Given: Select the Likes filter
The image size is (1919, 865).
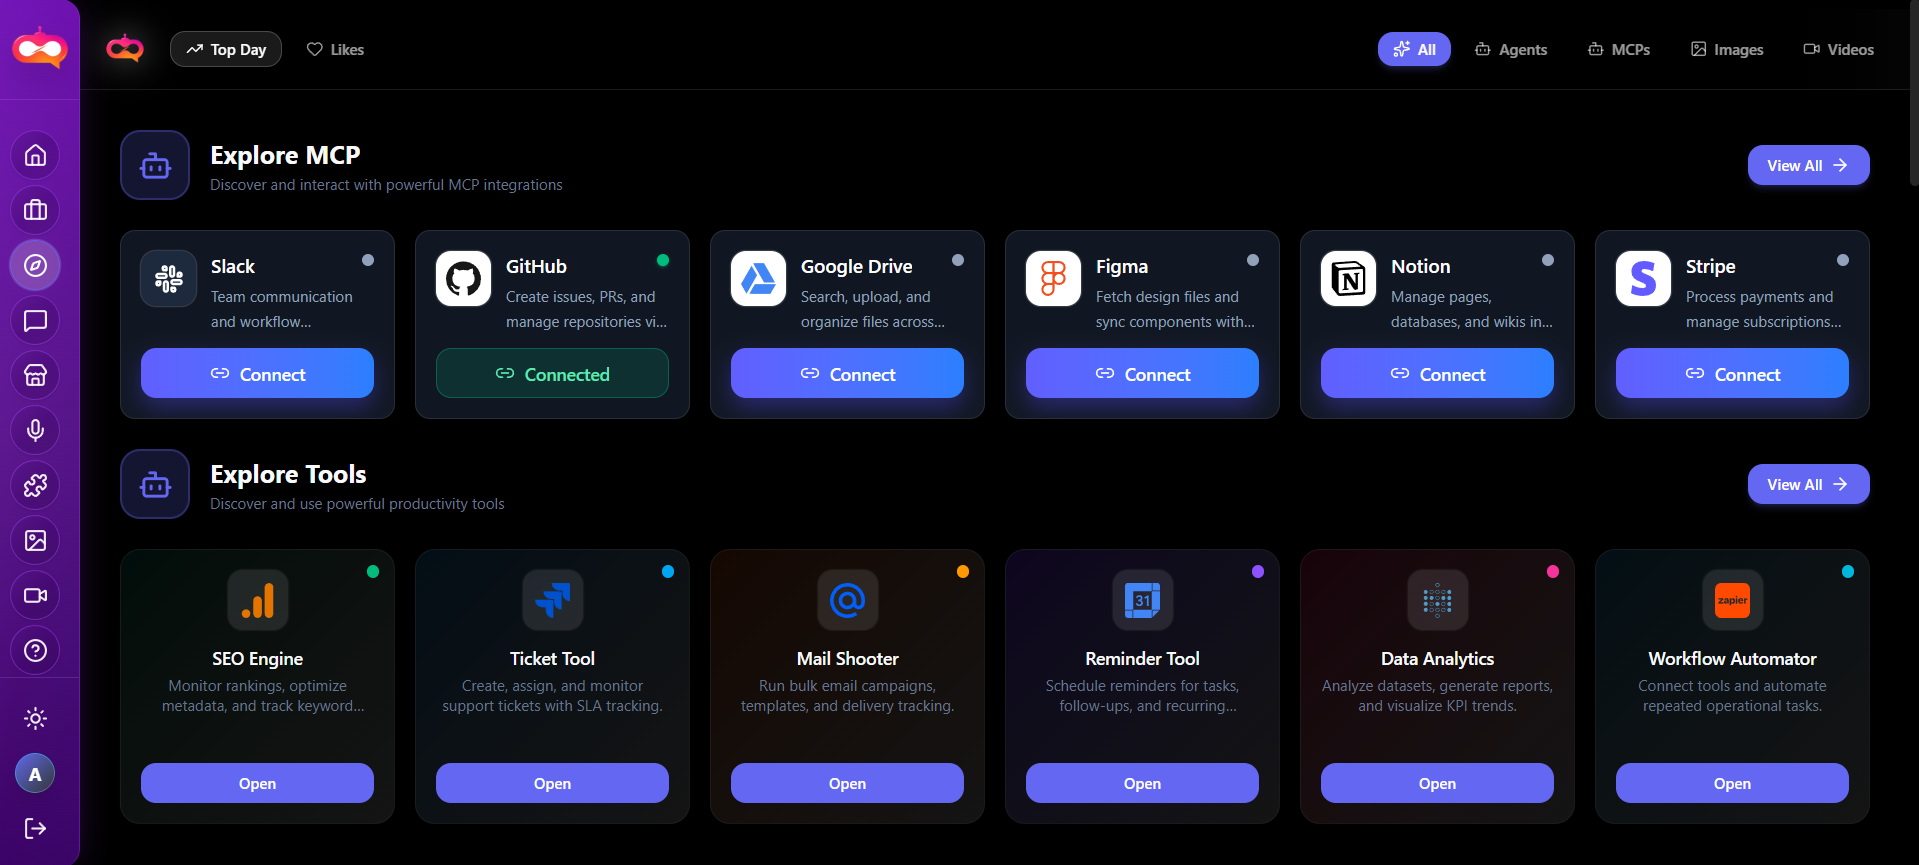Looking at the screenshot, I should (335, 49).
